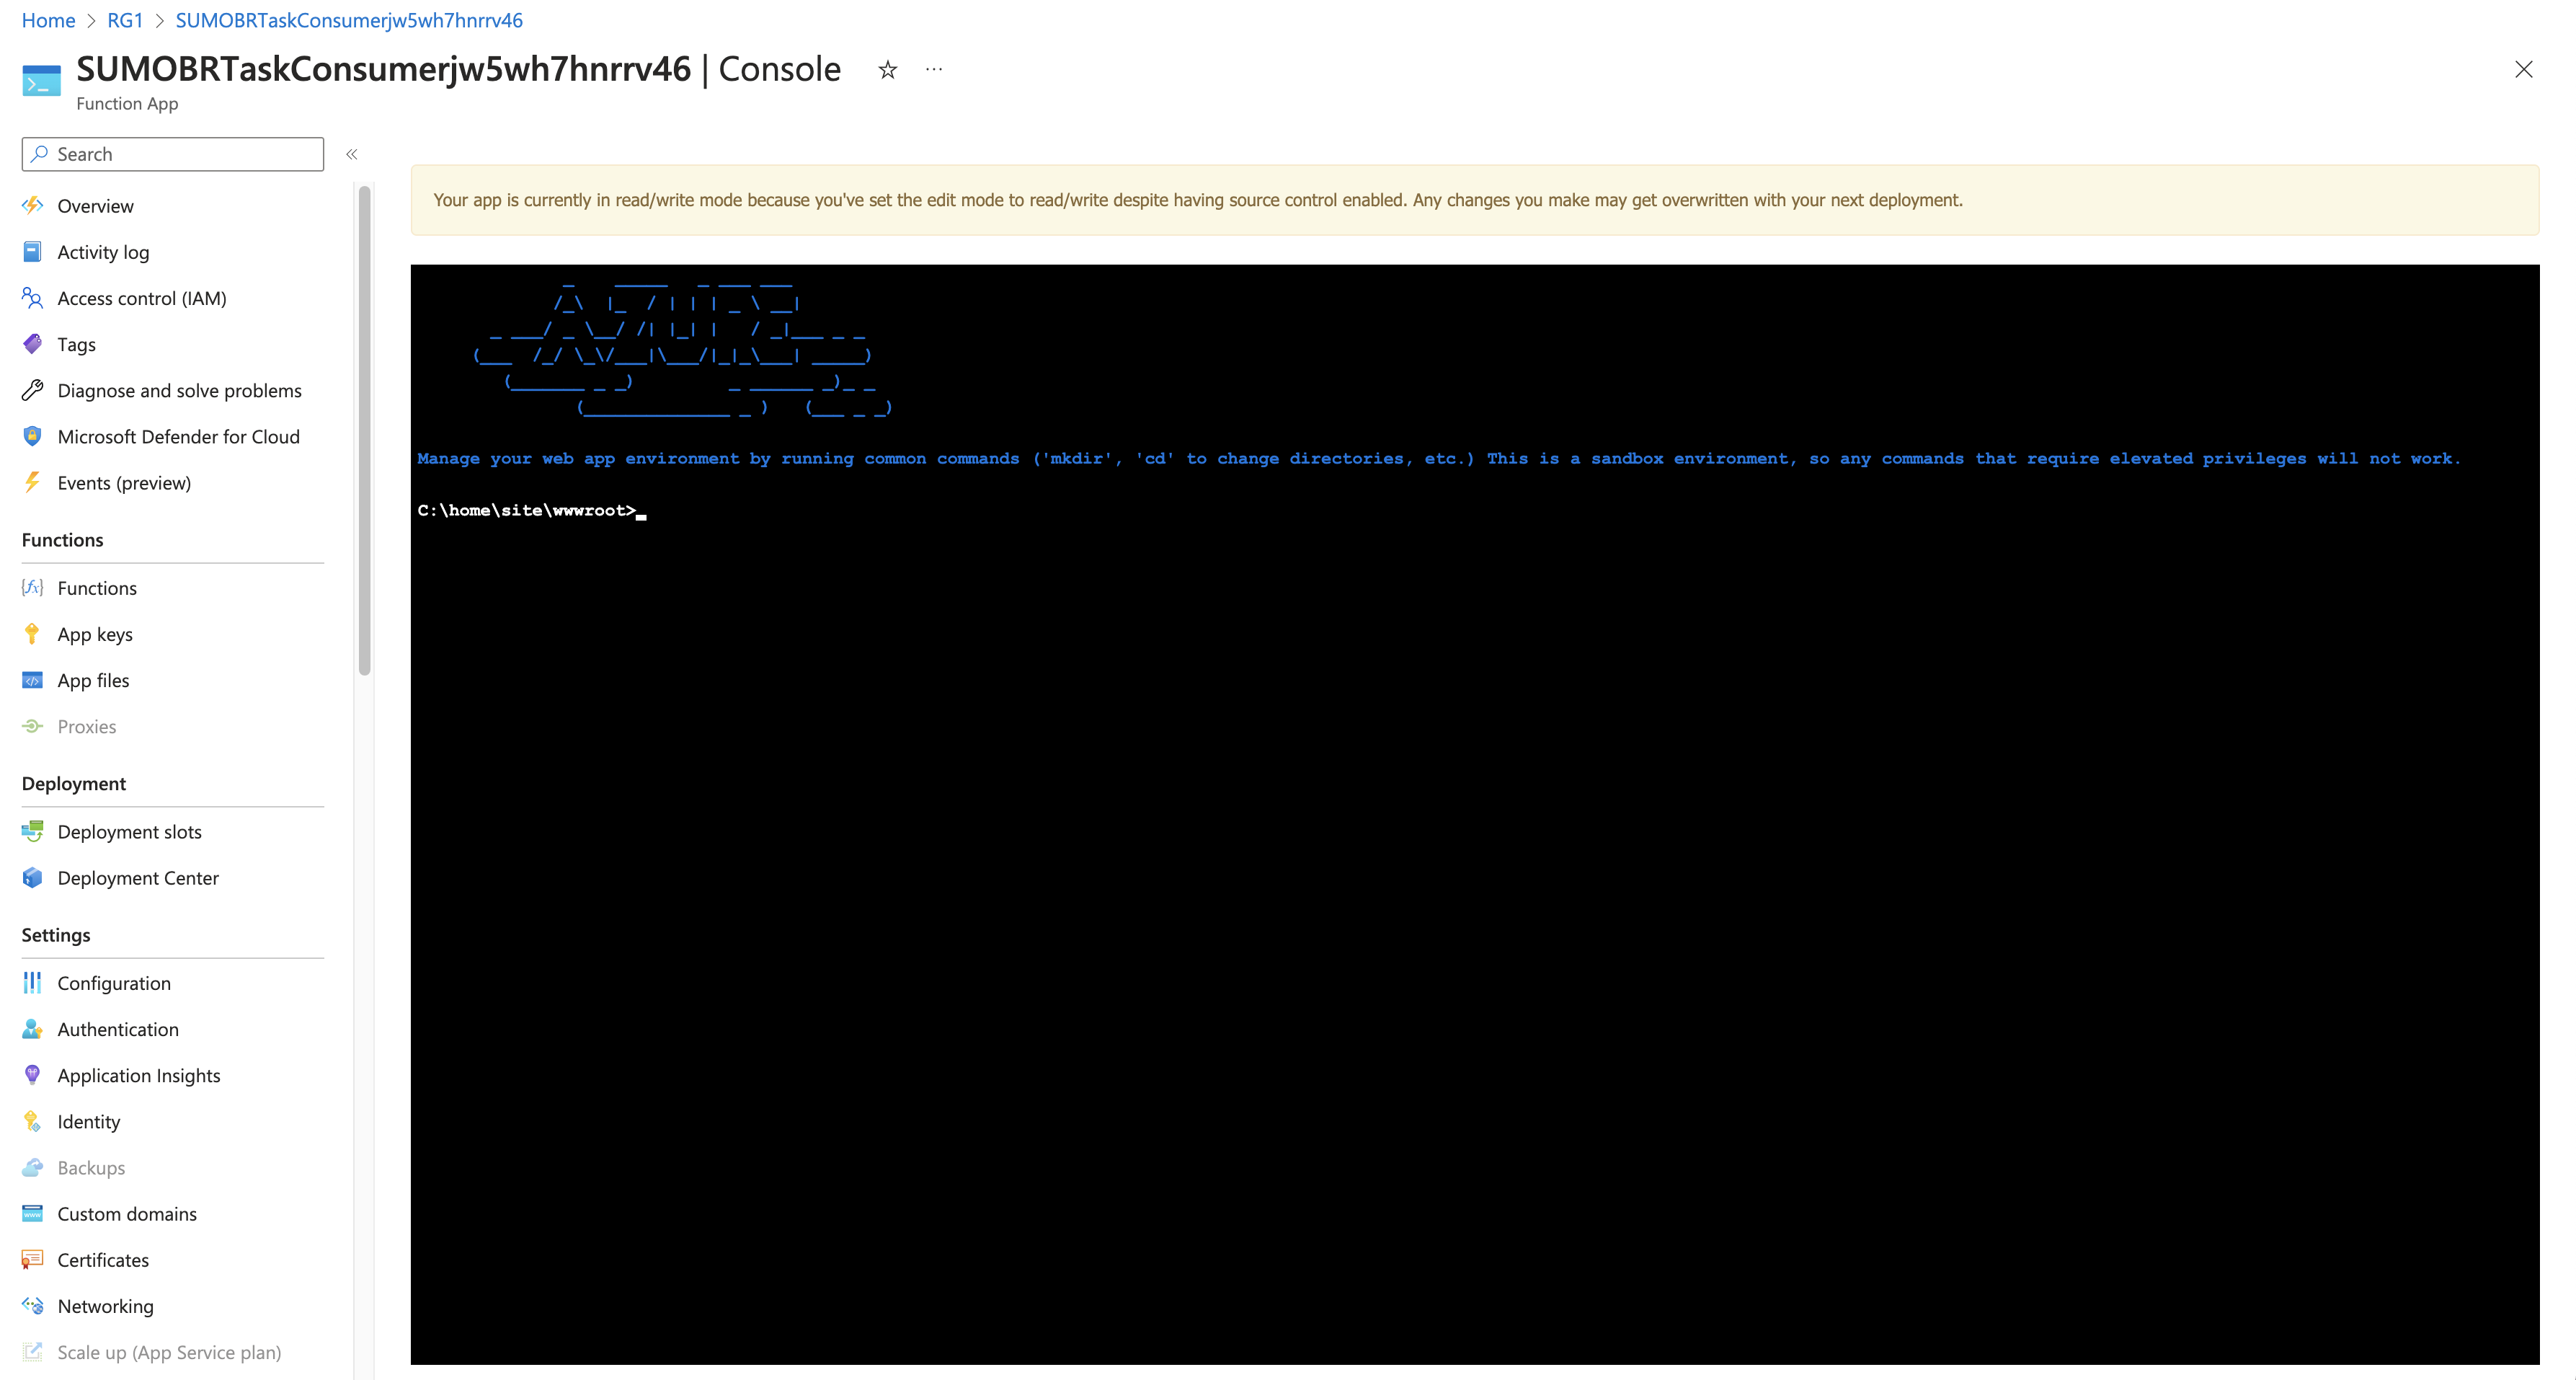This screenshot has height=1380, width=2576.
Task: Click inside the sidebar search box
Action: [x=172, y=154]
